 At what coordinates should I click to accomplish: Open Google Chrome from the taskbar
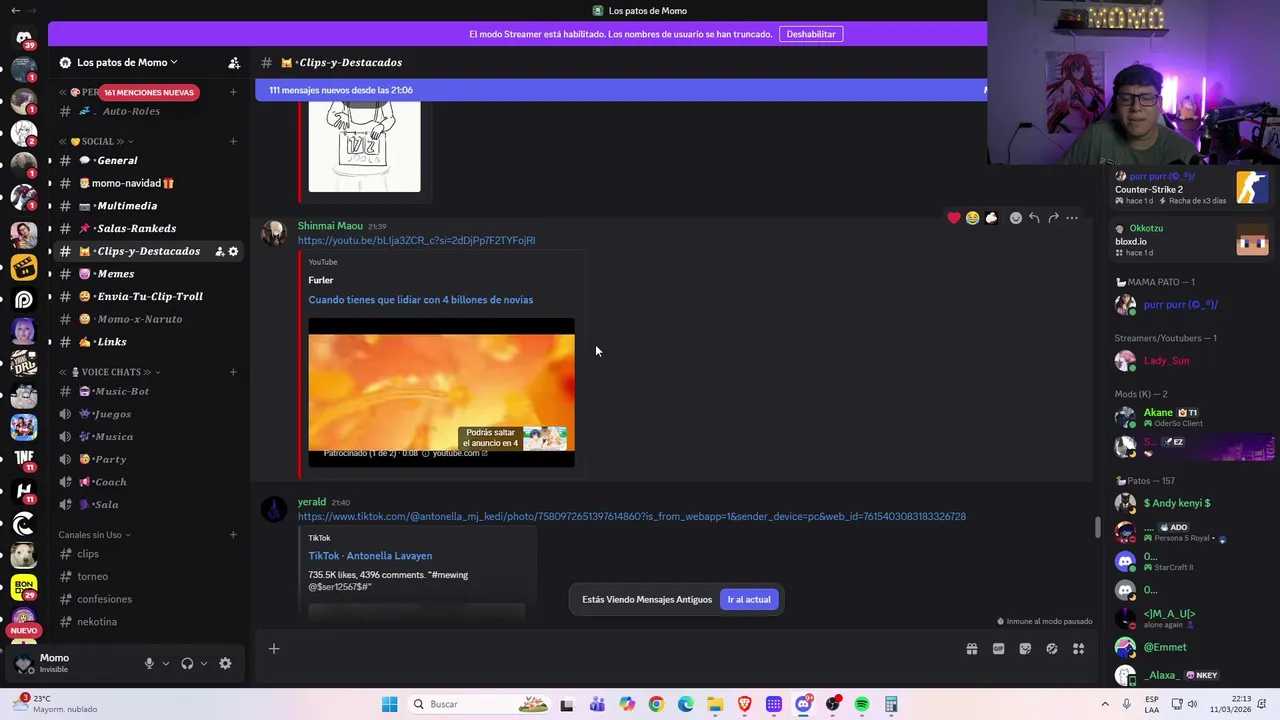656,704
